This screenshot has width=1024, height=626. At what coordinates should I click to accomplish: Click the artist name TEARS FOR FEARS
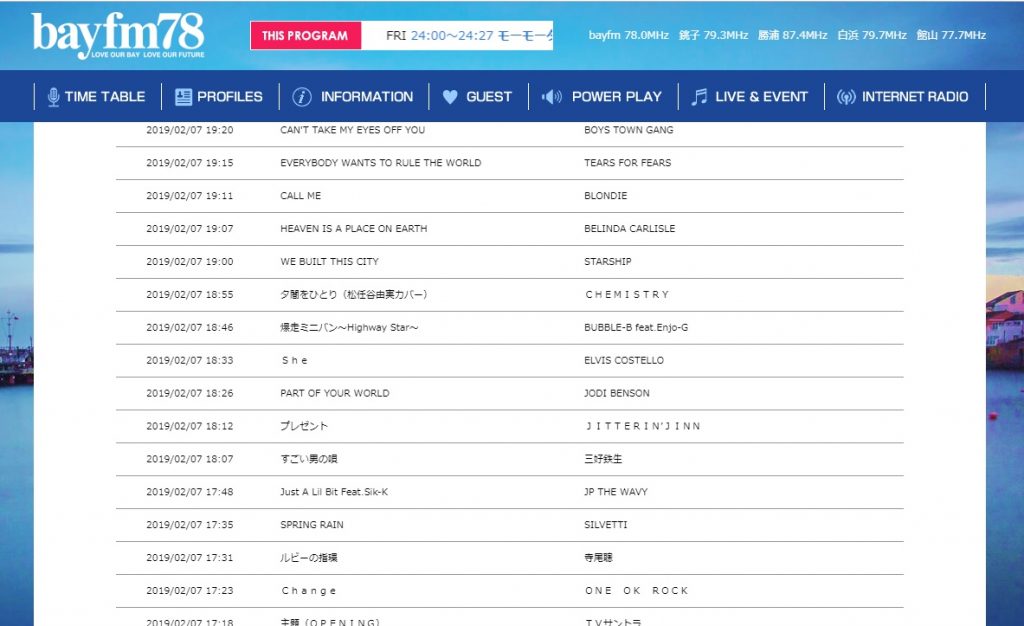627,163
